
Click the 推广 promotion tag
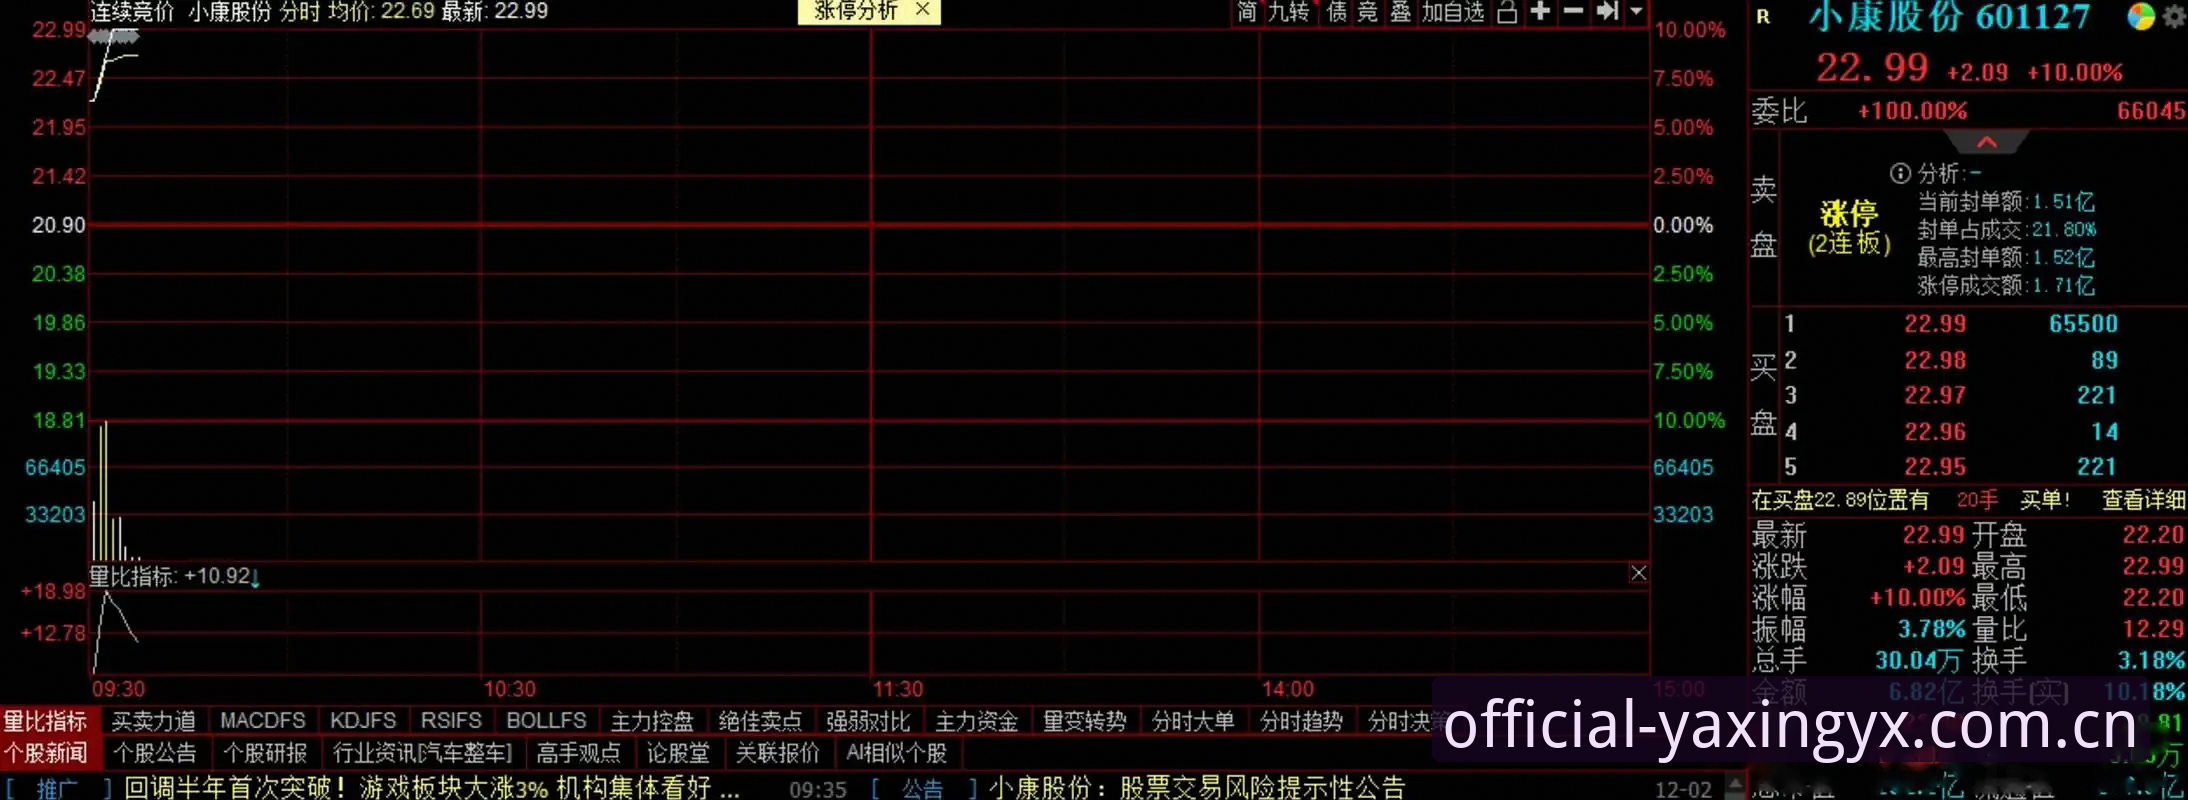point(57,788)
